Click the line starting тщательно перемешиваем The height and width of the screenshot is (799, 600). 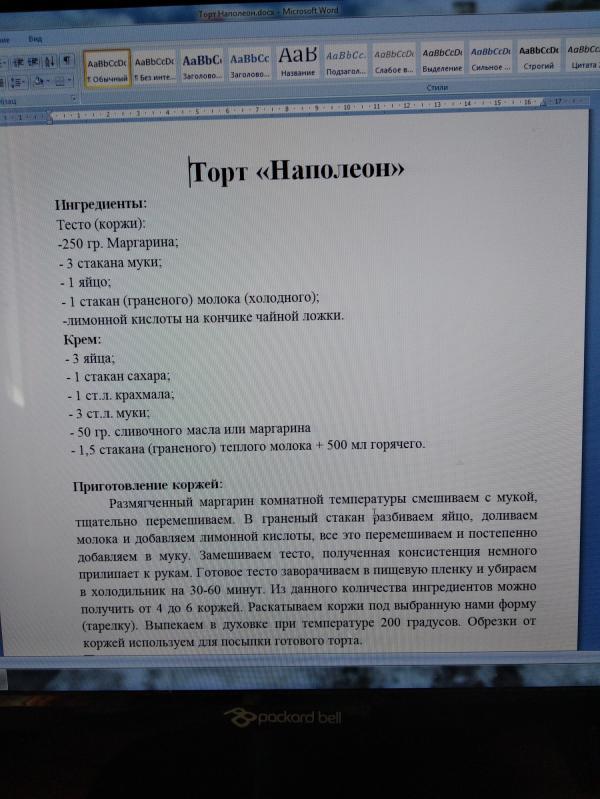(x=306, y=519)
